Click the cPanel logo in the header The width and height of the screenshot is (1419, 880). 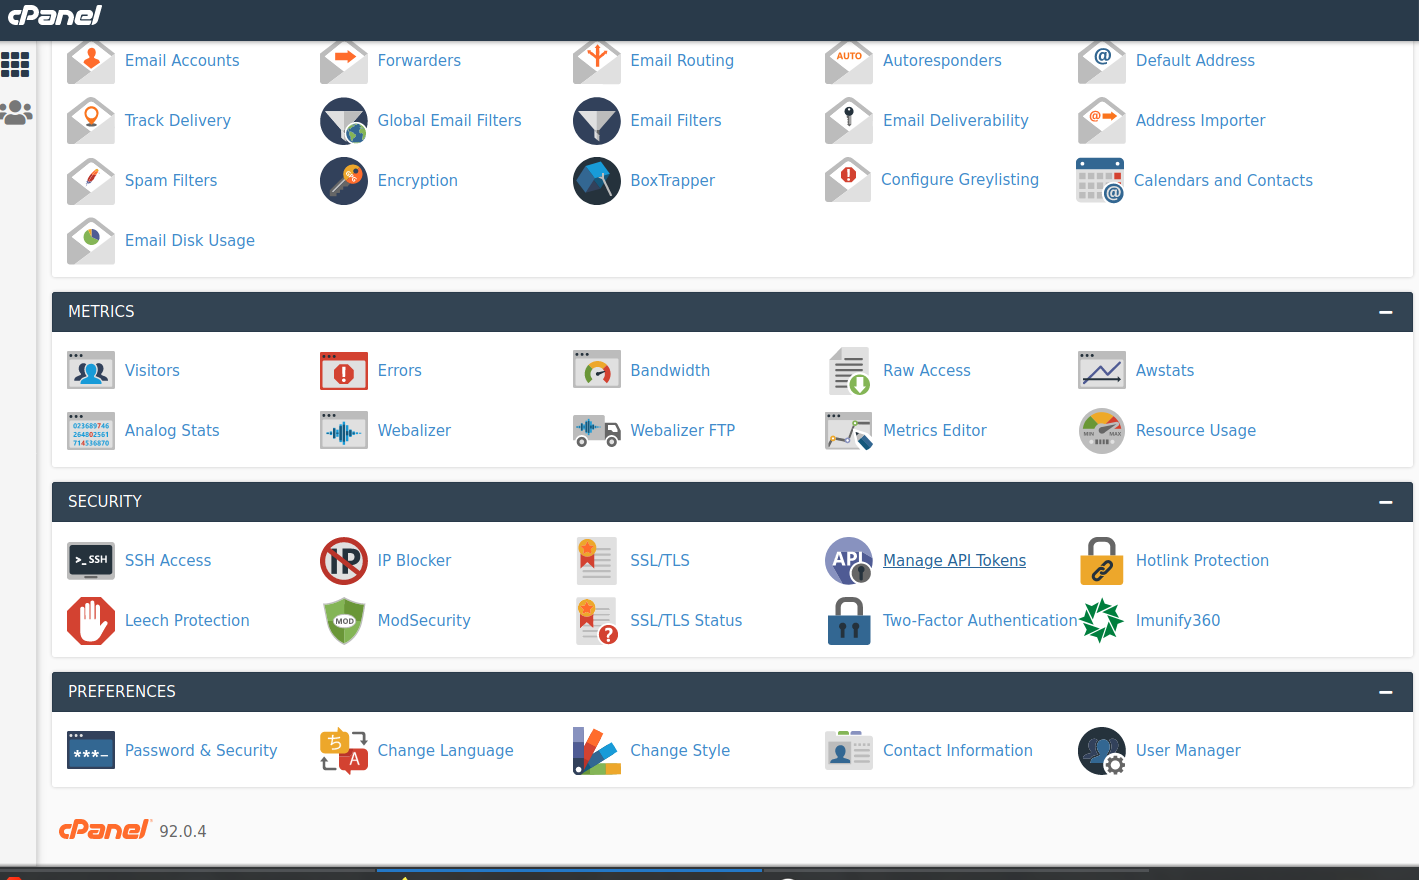[x=55, y=16]
